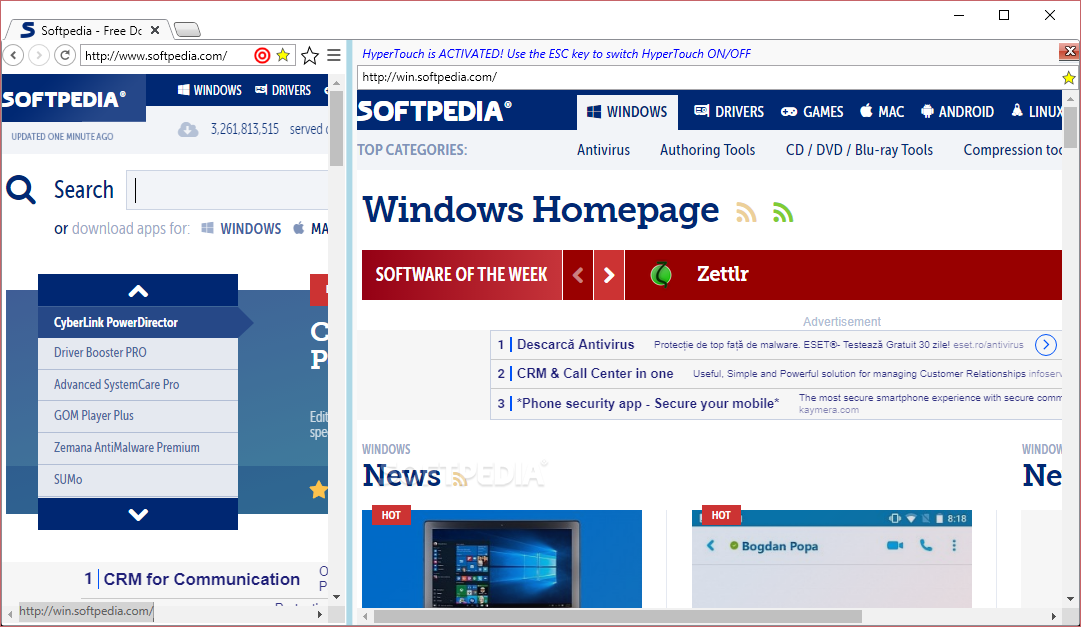
Task: Click RSS icon next to News heading
Action: tap(459, 478)
